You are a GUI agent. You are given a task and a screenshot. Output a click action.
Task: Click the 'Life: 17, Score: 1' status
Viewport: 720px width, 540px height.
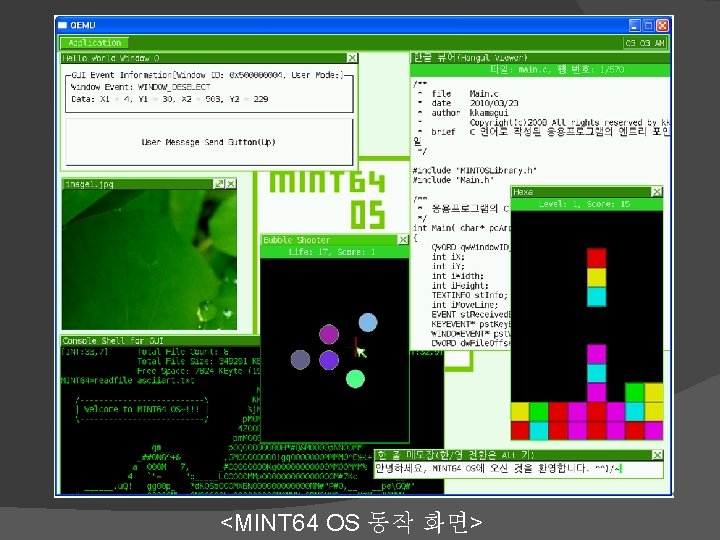click(332, 252)
